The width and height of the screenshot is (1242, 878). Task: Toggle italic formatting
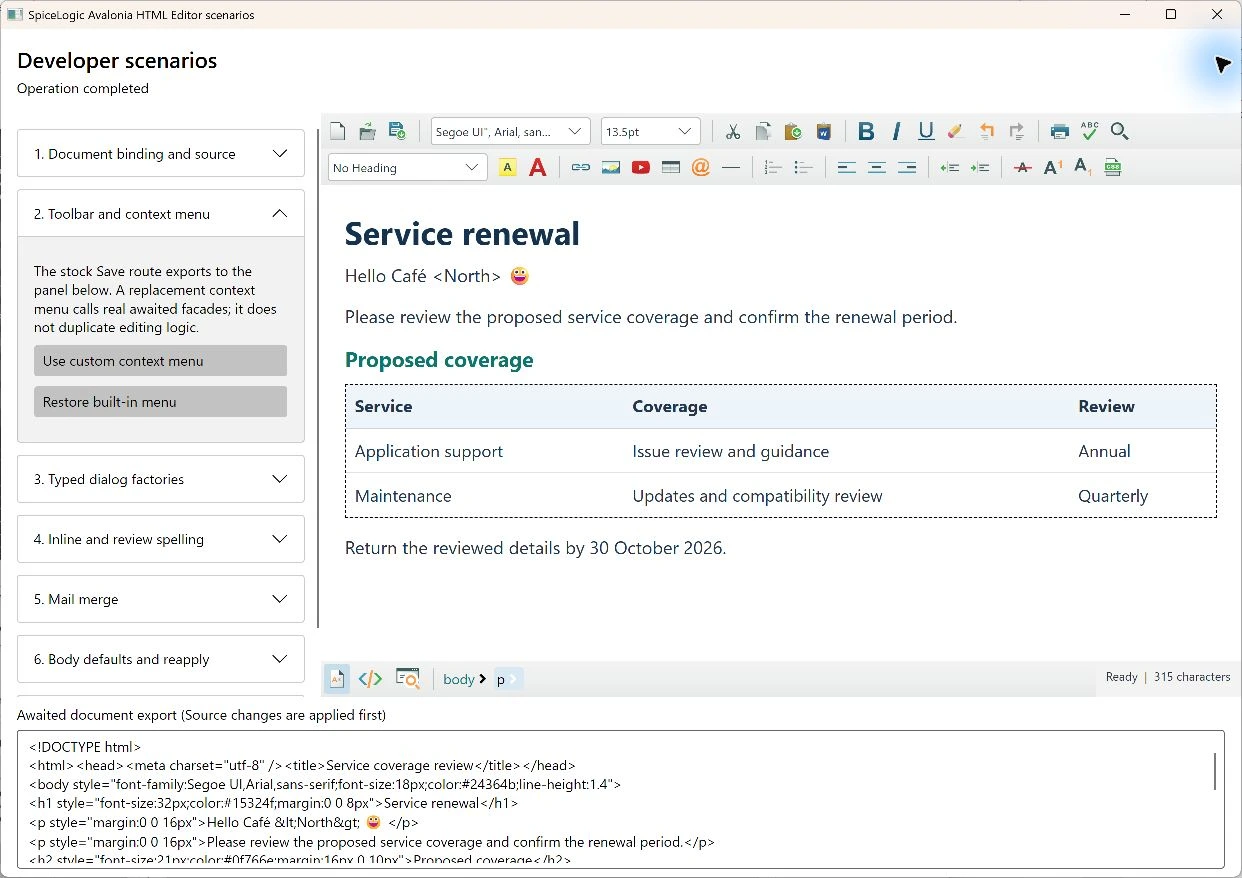pos(896,131)
